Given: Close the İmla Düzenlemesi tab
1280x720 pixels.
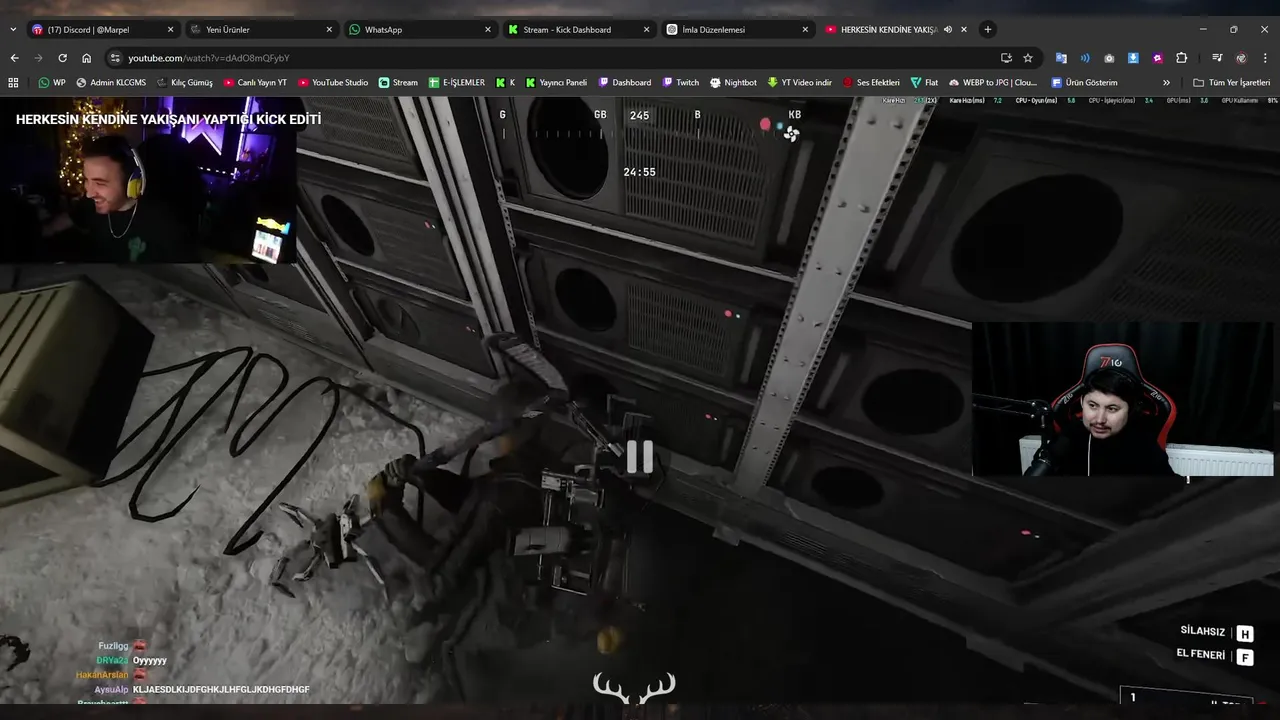Looking at the screenshot, I should [x=805, y=29].
